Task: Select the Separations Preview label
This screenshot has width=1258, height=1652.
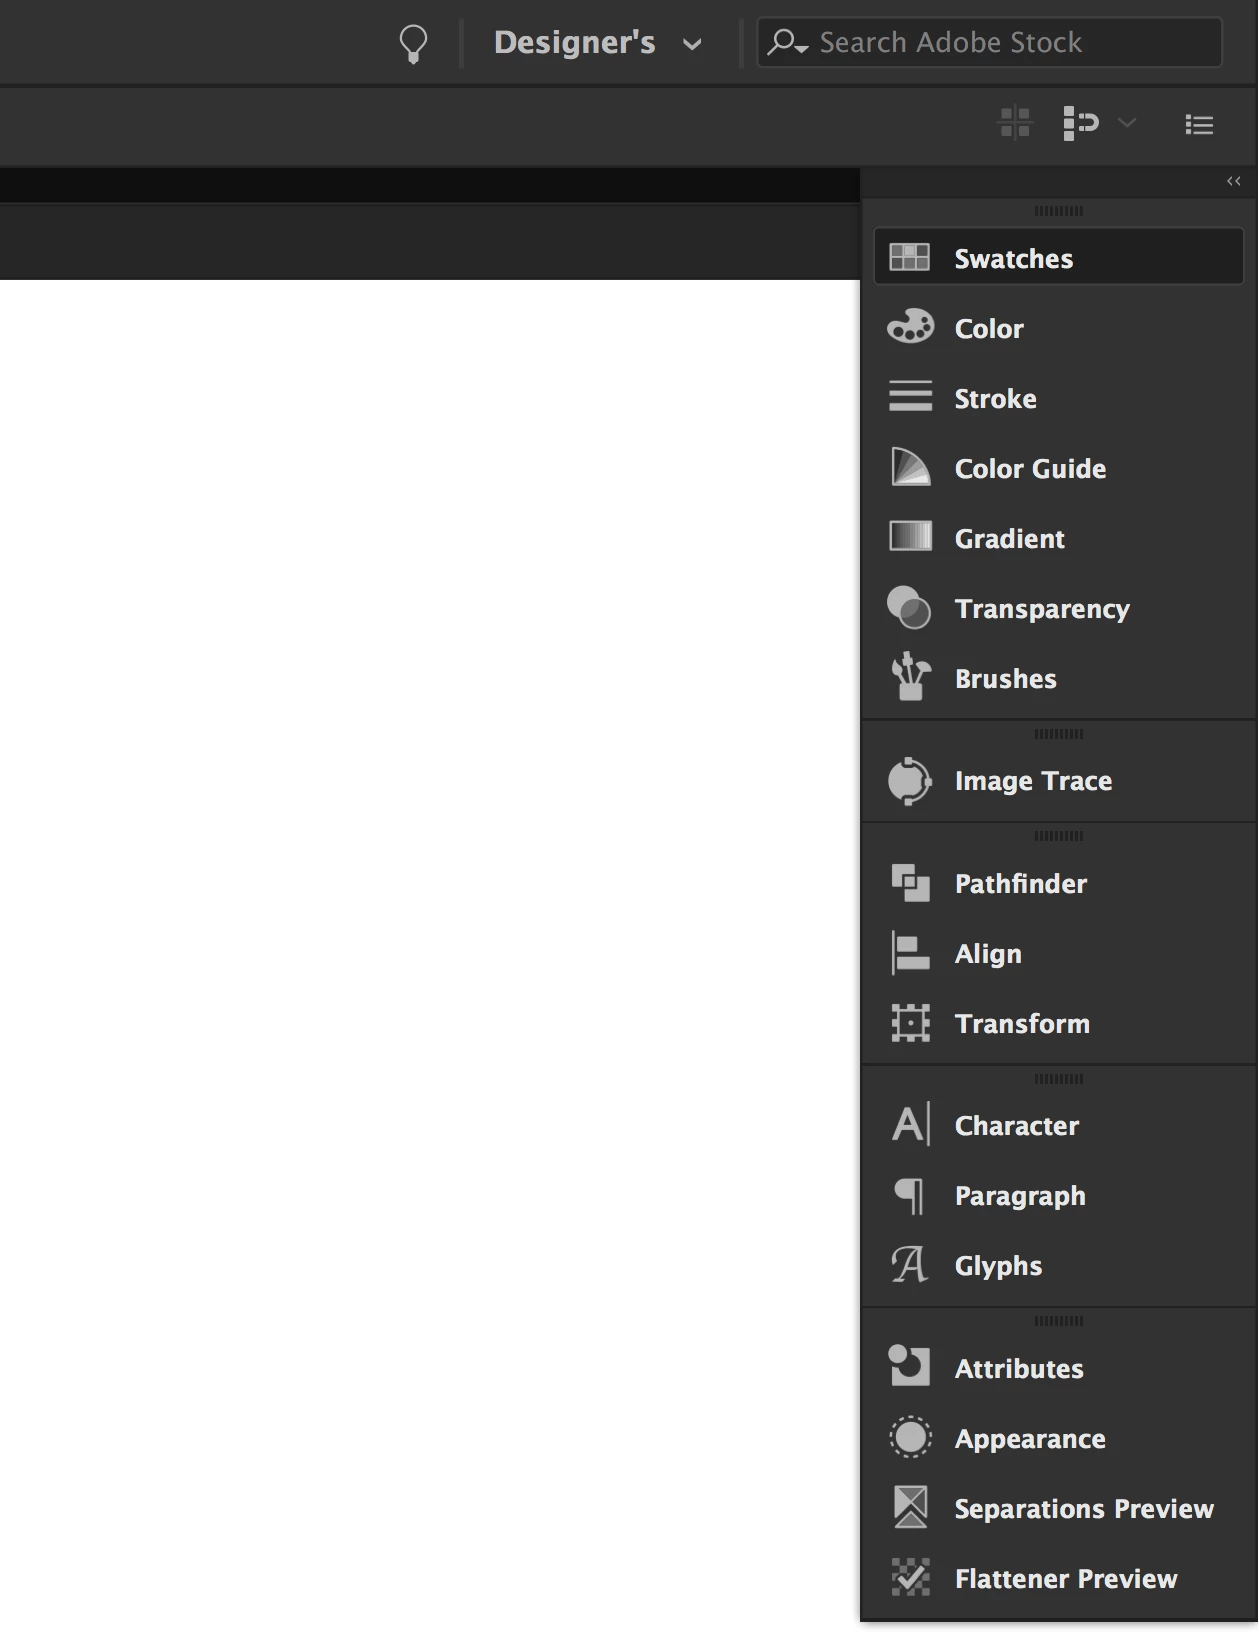Action: pos(1084,1508)
